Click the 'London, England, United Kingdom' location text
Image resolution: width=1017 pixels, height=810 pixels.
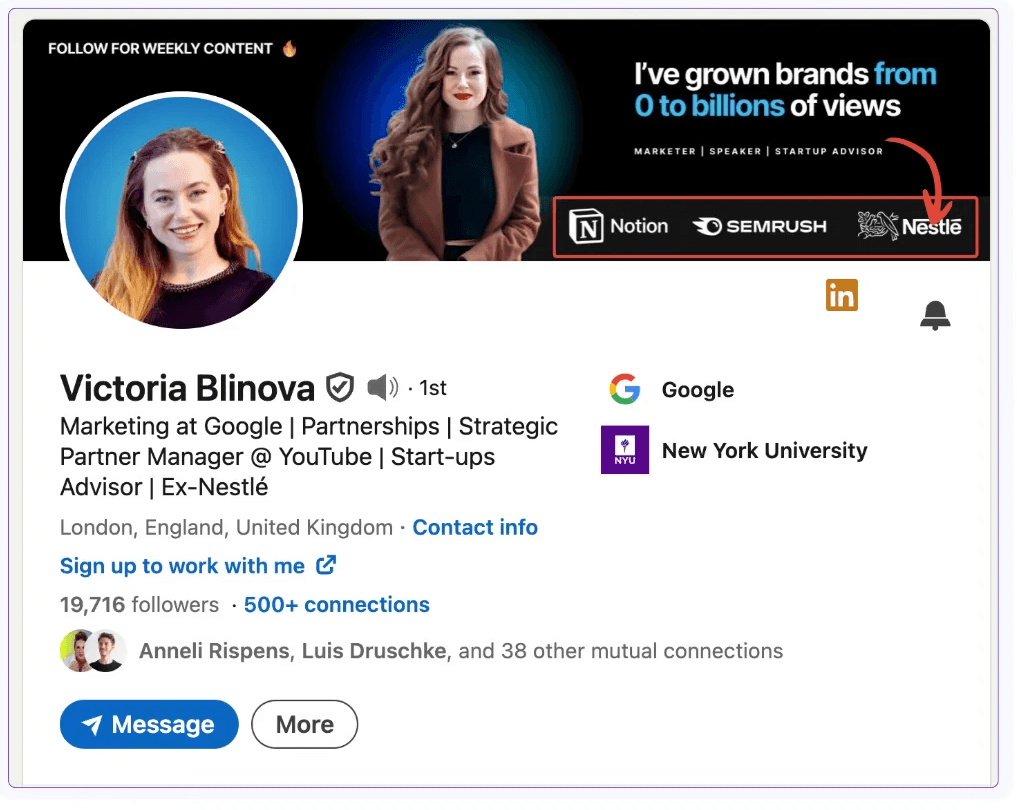226,527
